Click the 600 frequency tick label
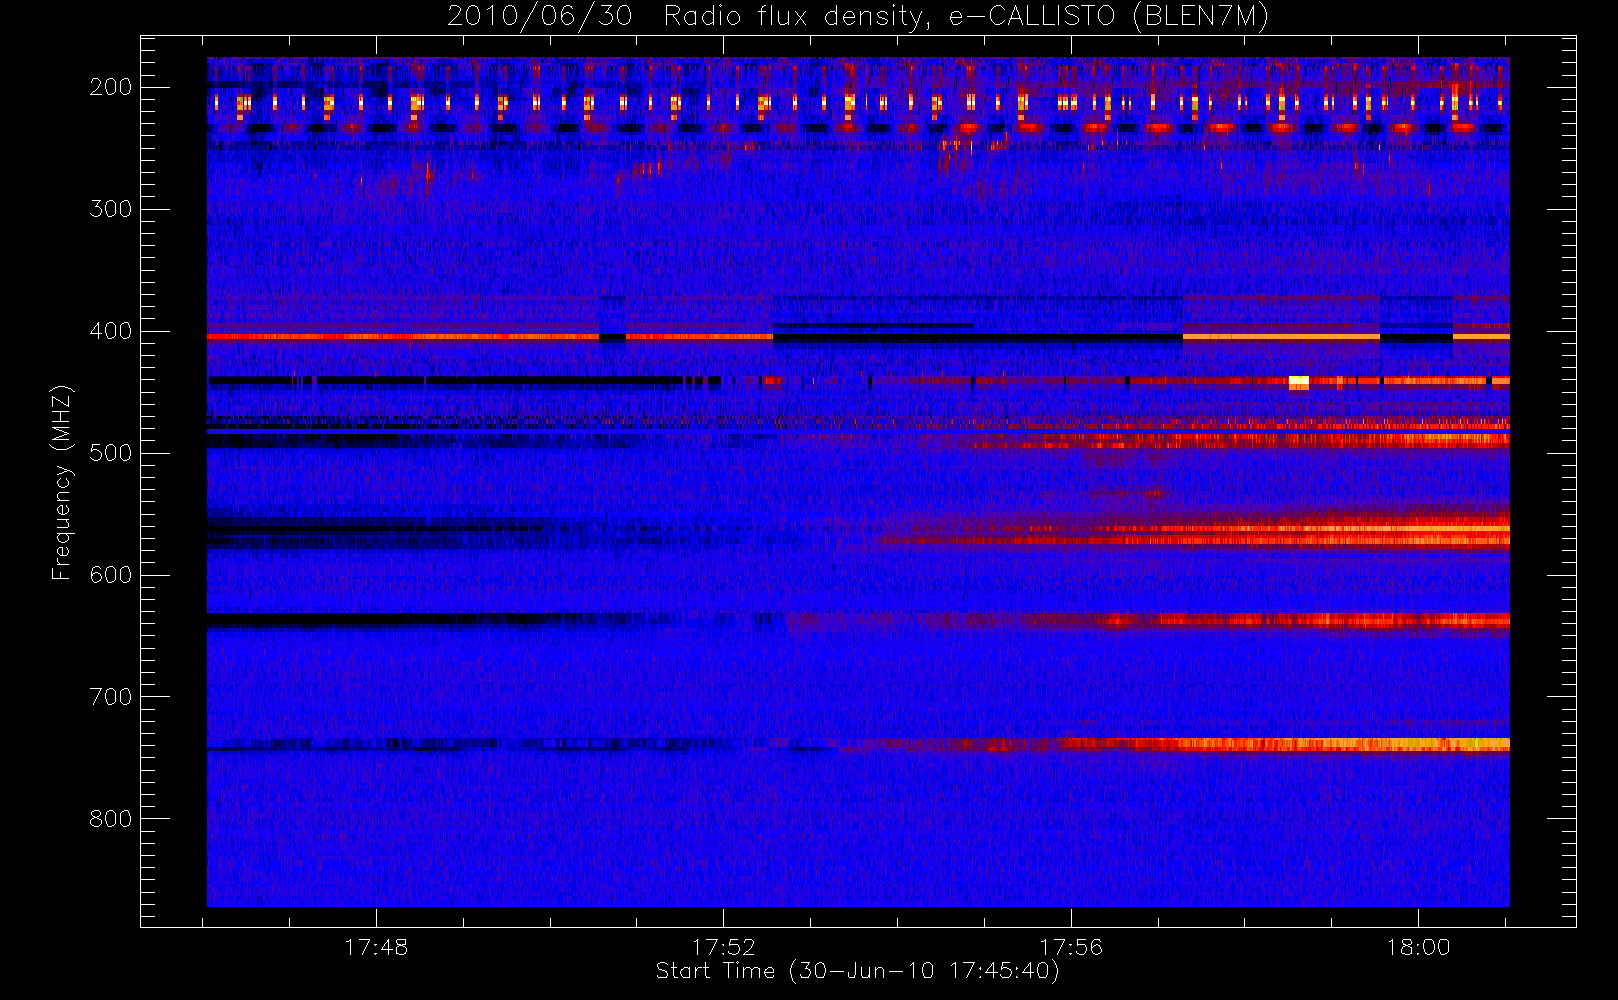 pyautogui.click(x=110, y=575)
